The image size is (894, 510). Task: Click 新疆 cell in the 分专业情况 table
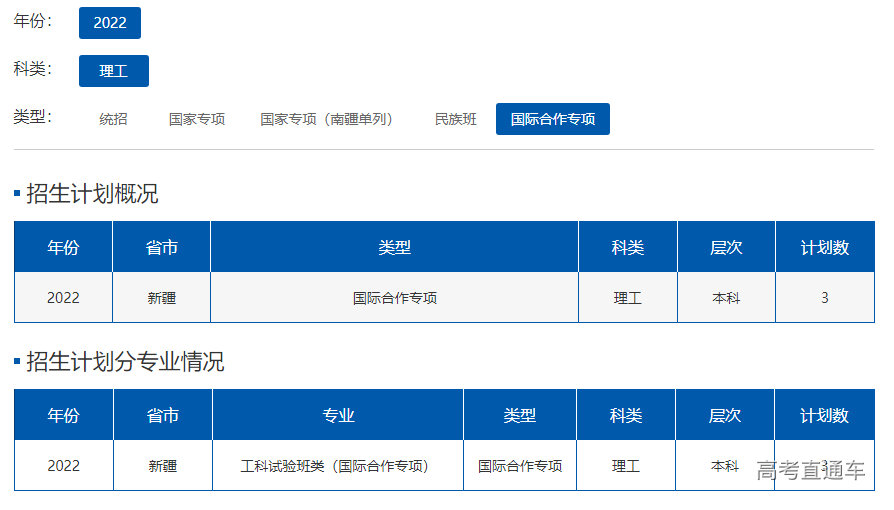163,466
